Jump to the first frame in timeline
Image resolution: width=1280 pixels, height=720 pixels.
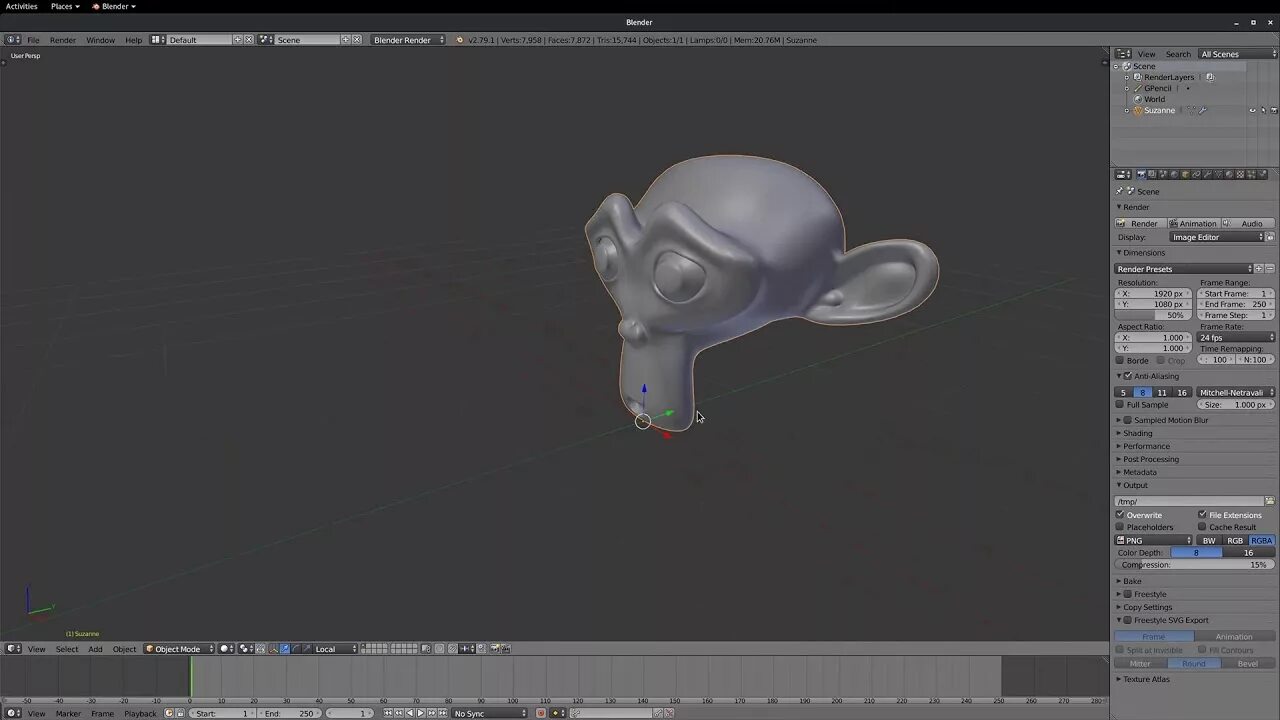pos(388,713)
